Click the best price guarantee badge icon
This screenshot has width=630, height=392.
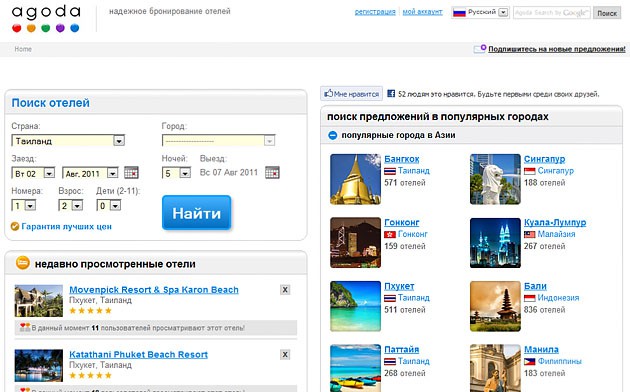pos(15,227)
